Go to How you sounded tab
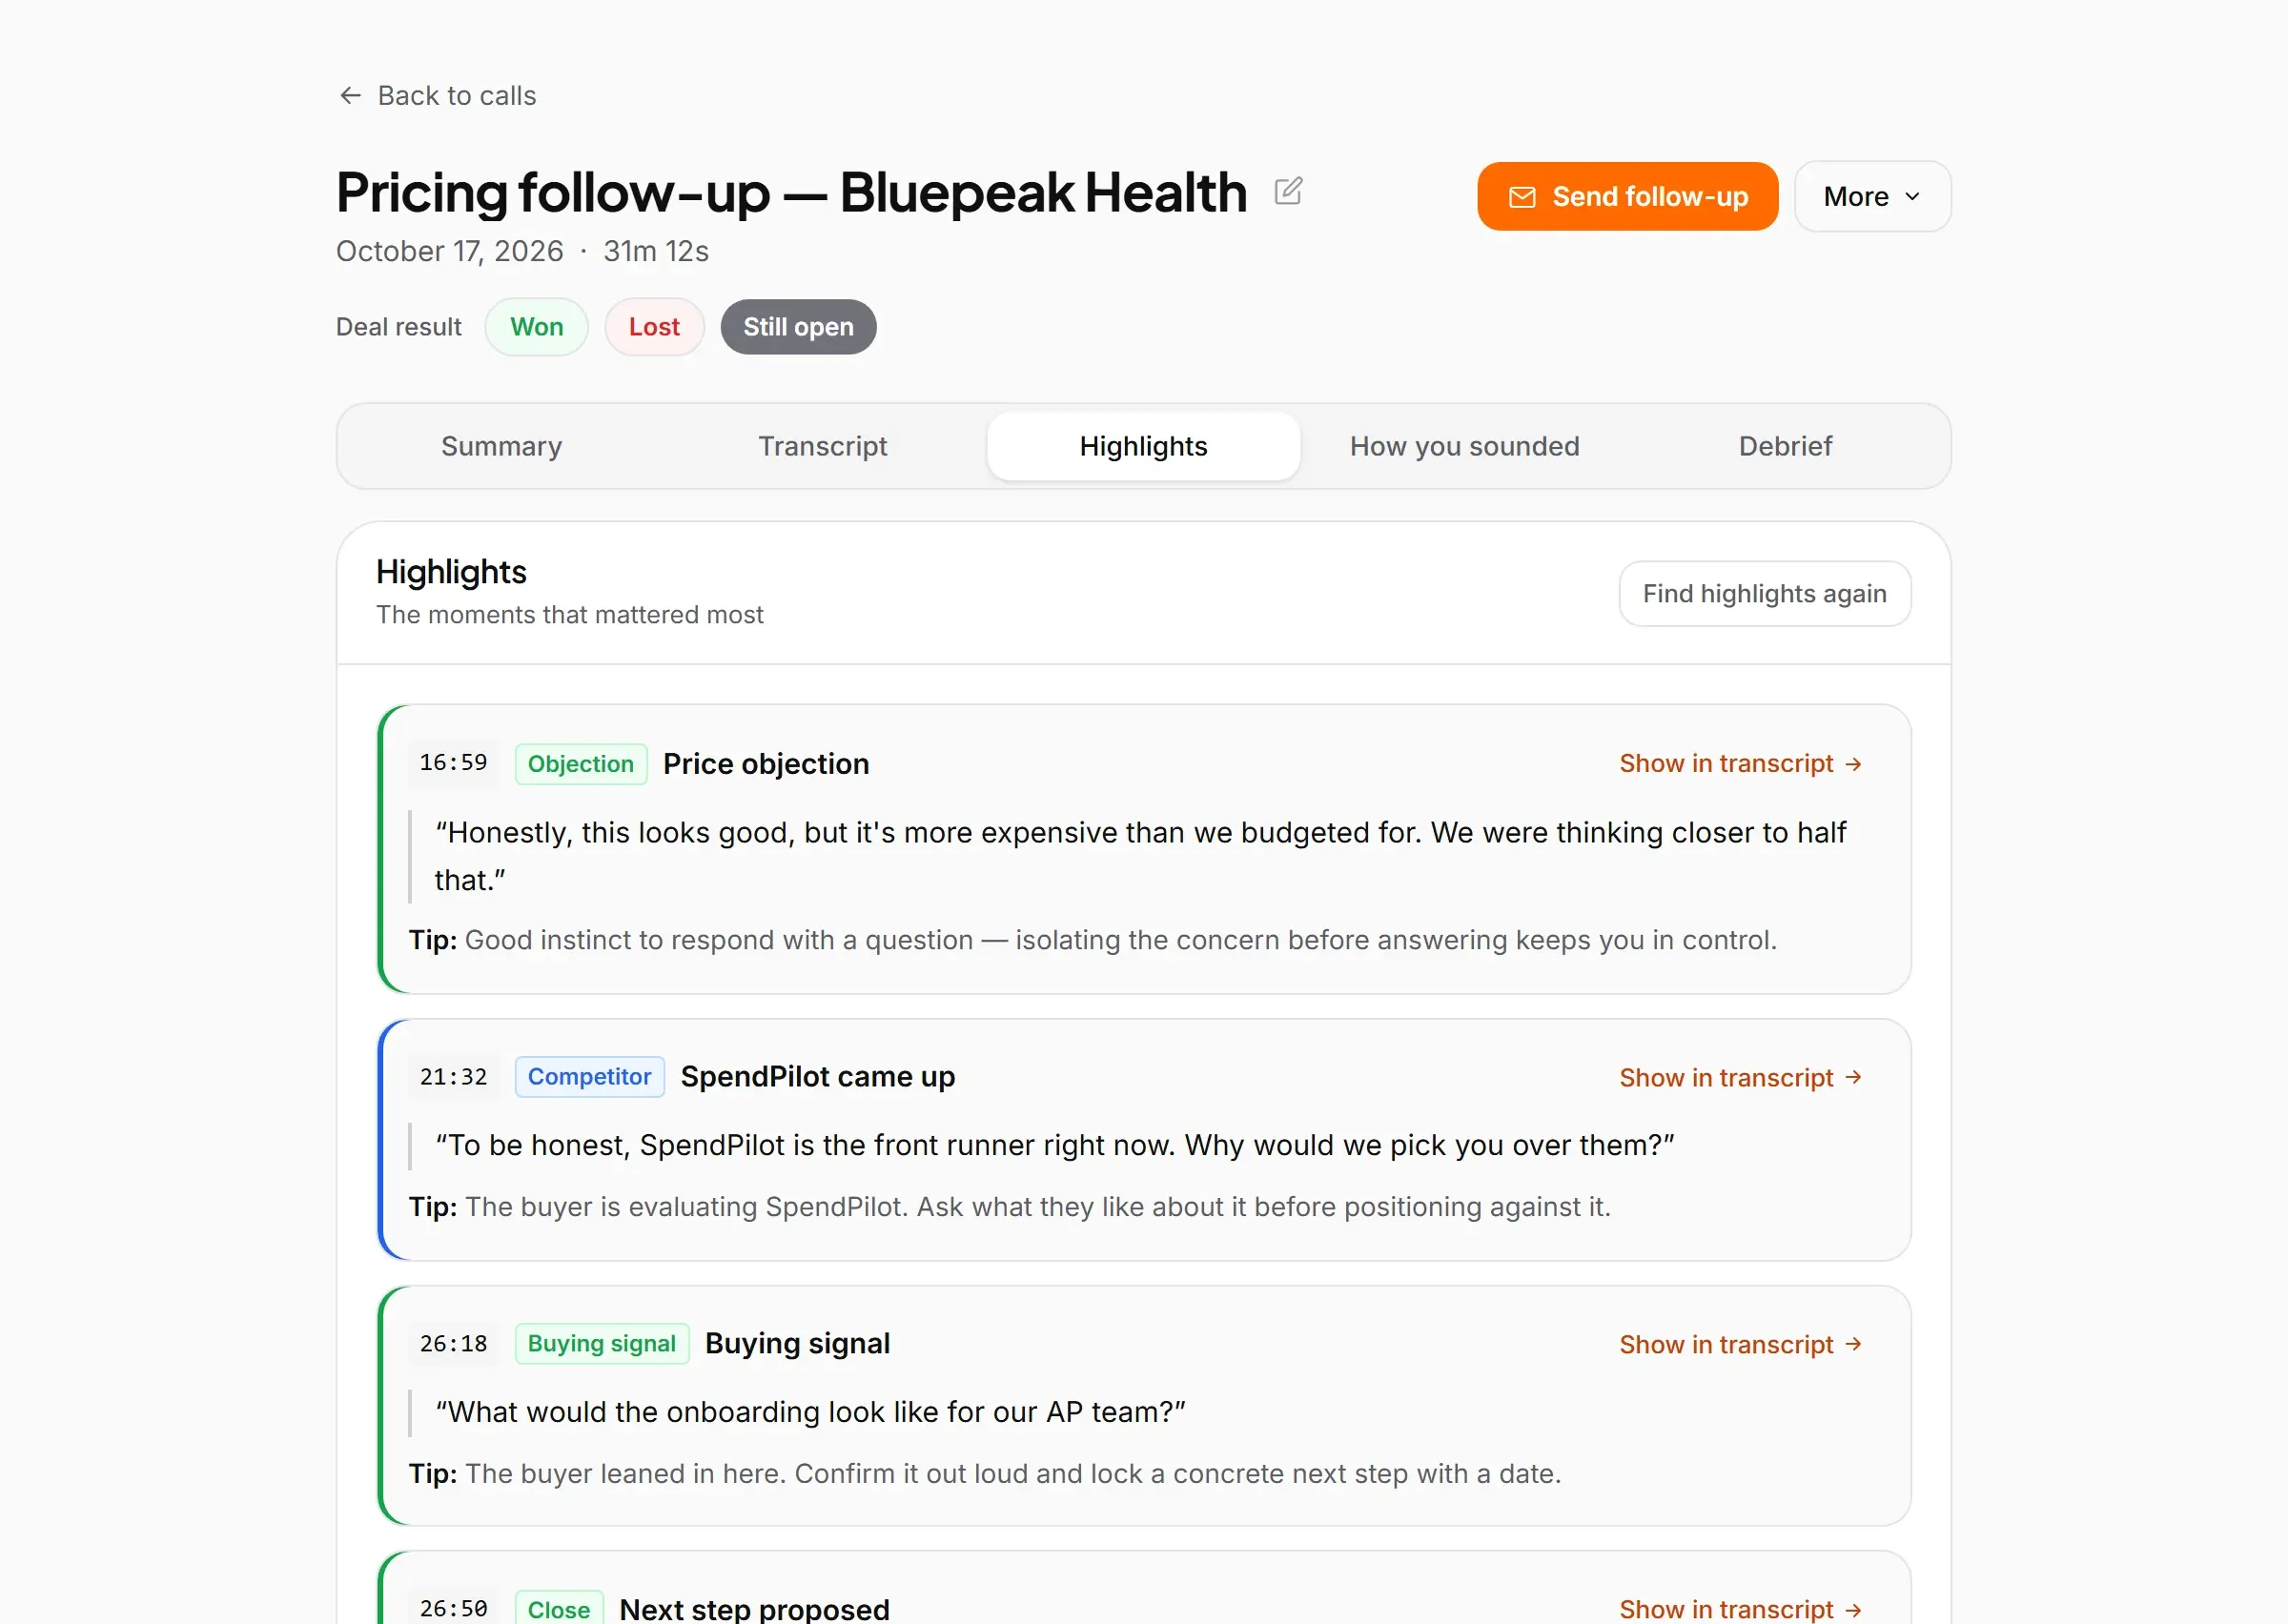The height and width of the screenshot is (1624, 2288). (1464, 446)
